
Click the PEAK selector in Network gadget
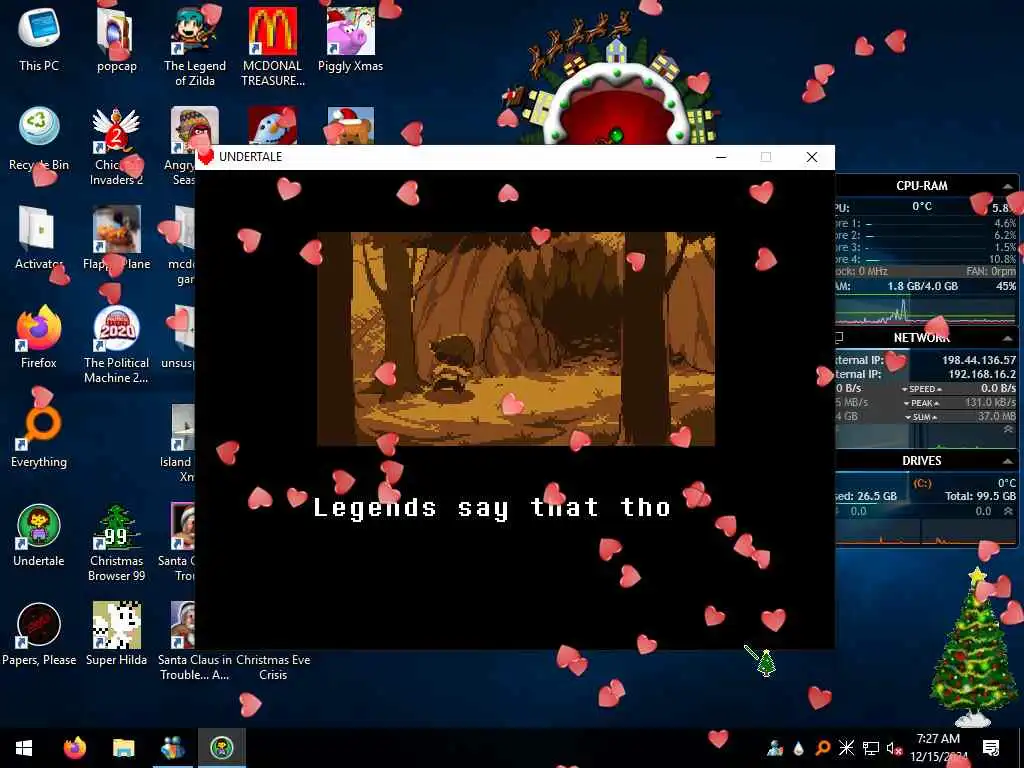pos(921,403)
